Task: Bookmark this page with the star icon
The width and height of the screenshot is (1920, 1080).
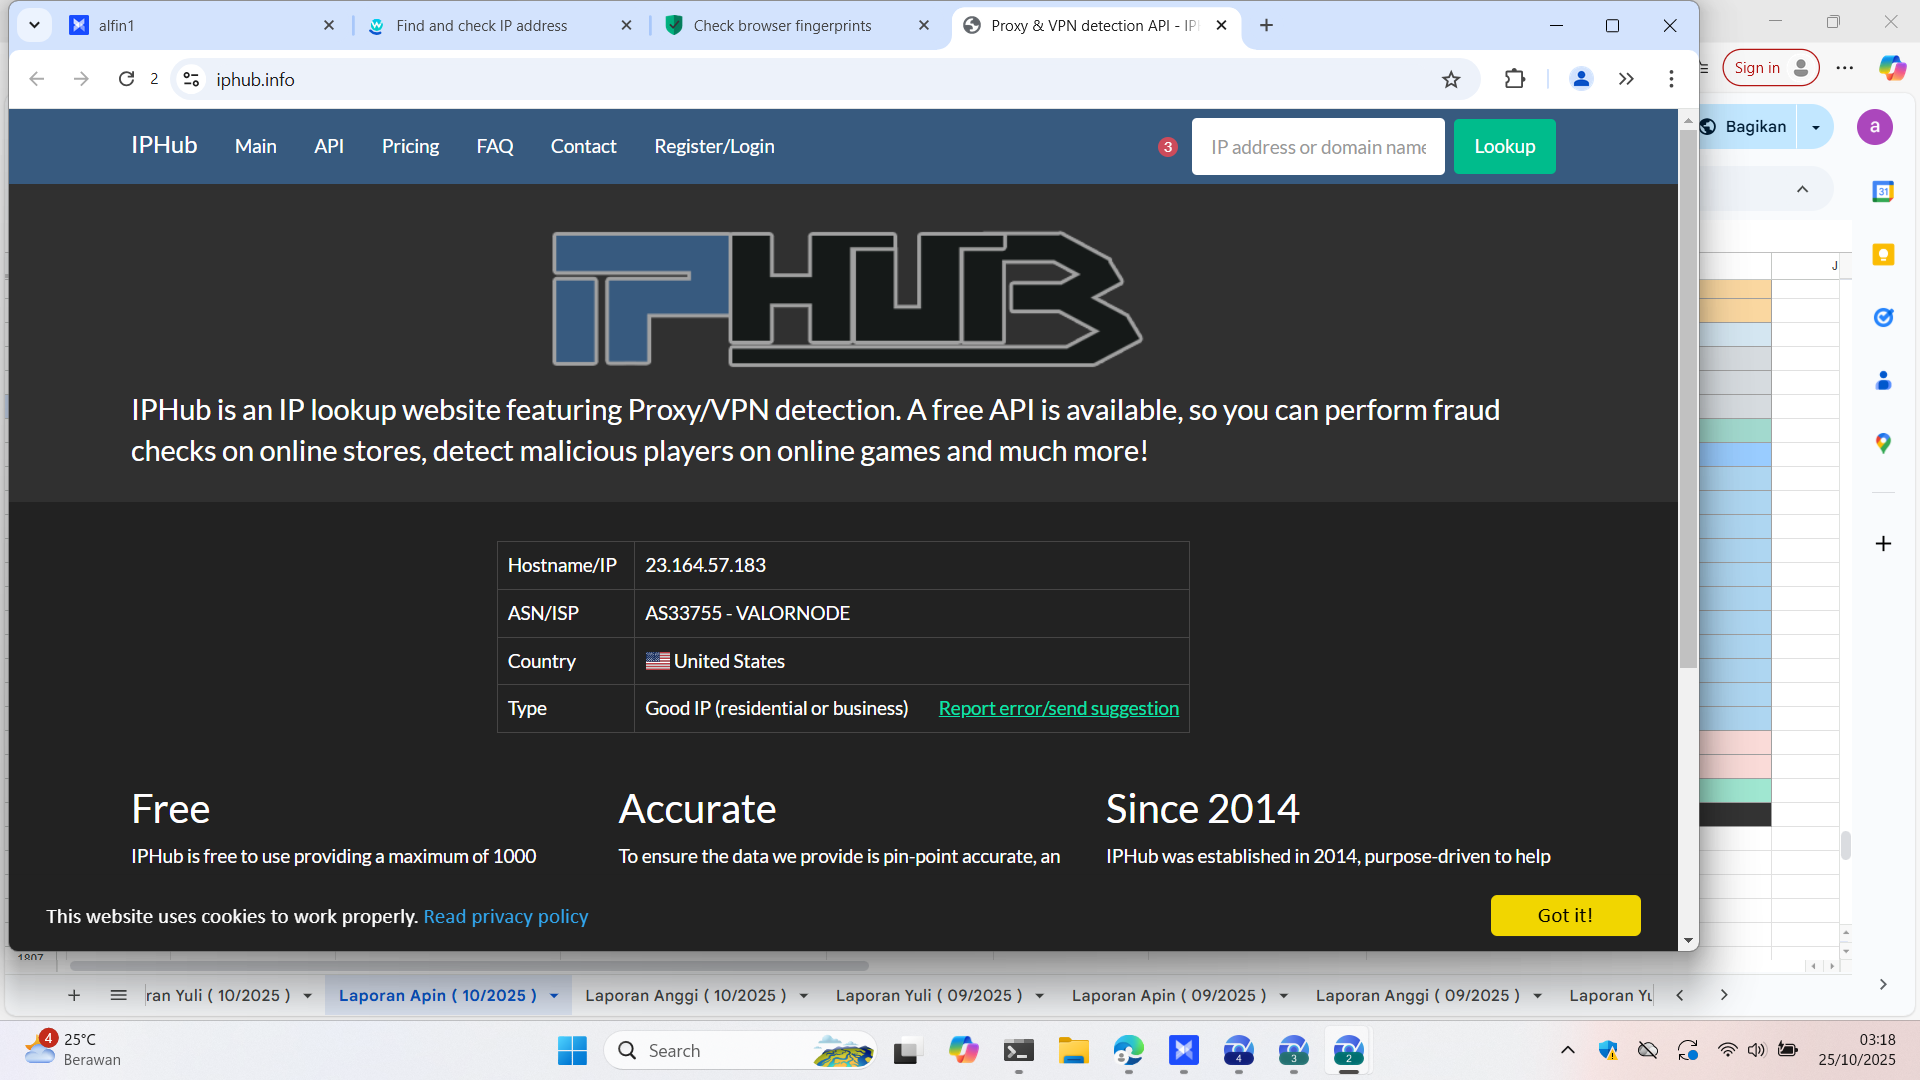Action: (x=1451, y=79)
